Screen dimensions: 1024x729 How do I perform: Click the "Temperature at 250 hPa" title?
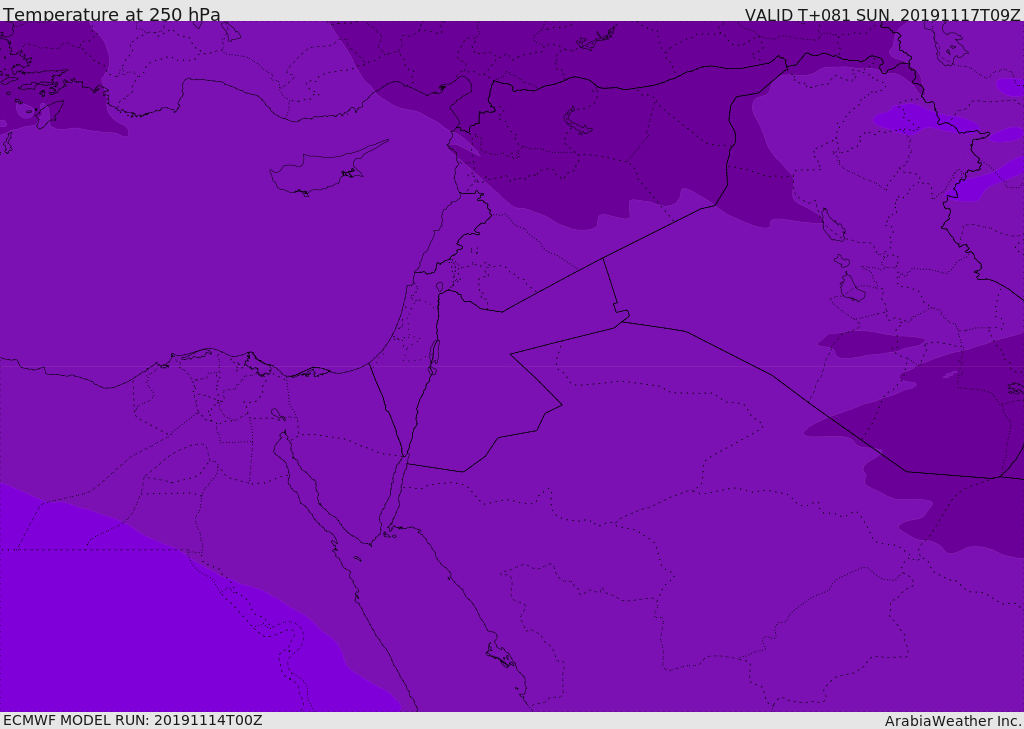(112, 15)
